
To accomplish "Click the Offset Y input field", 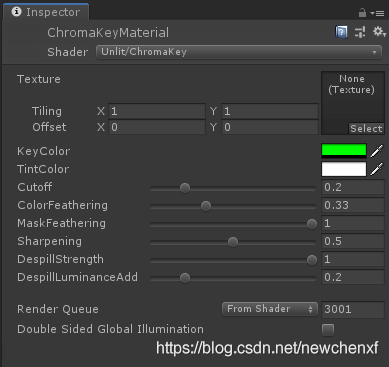I will [x=270, y=127].
